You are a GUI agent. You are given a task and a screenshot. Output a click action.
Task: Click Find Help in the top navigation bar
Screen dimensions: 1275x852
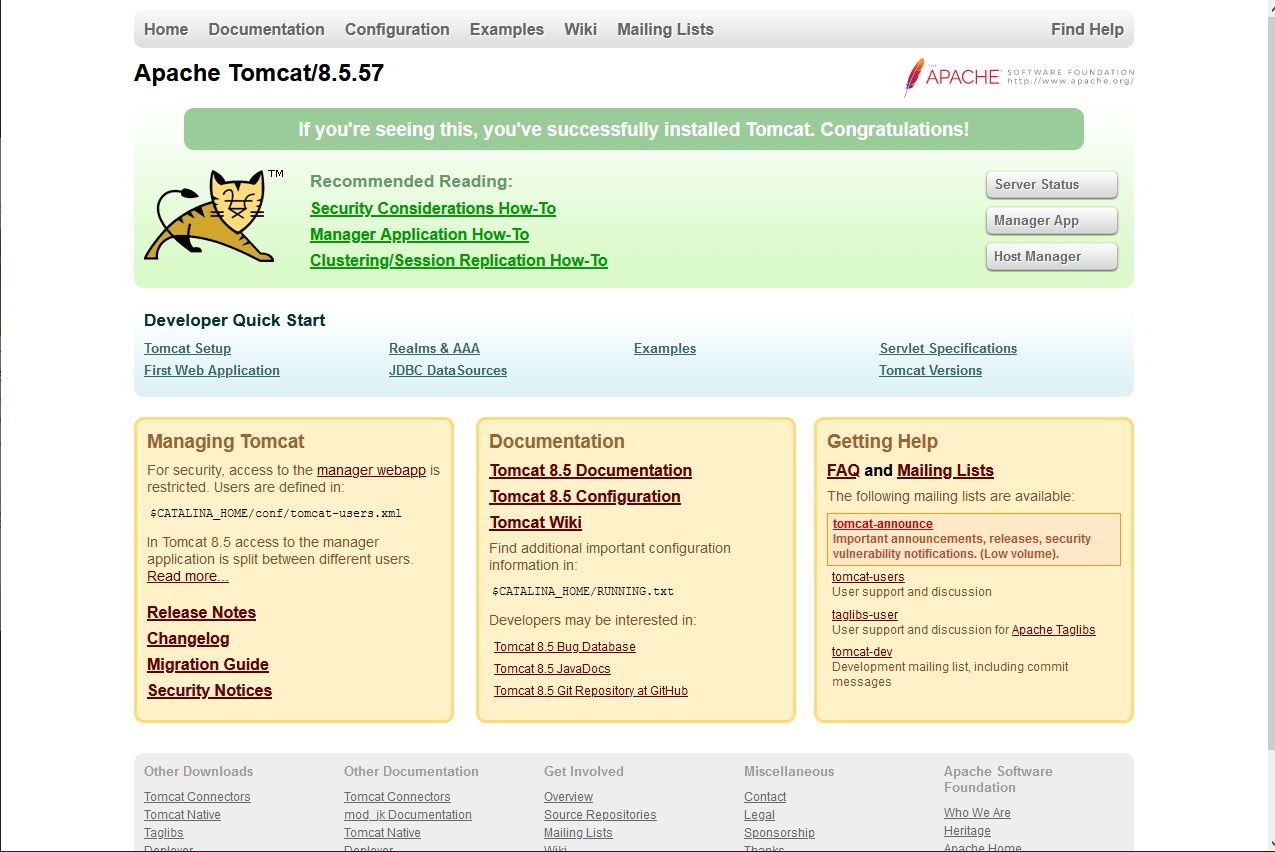(1087, 29)
